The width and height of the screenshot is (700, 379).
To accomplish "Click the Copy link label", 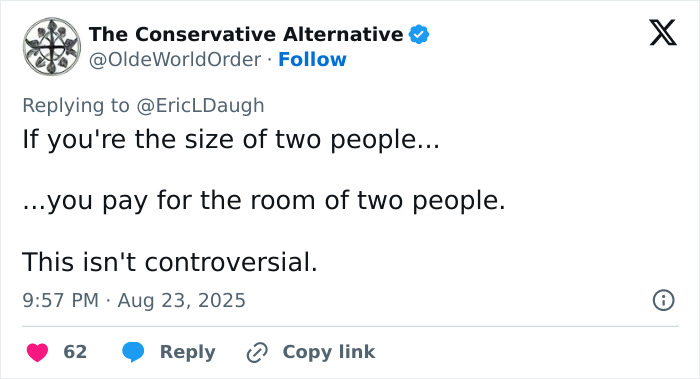I will pos(329,352).
